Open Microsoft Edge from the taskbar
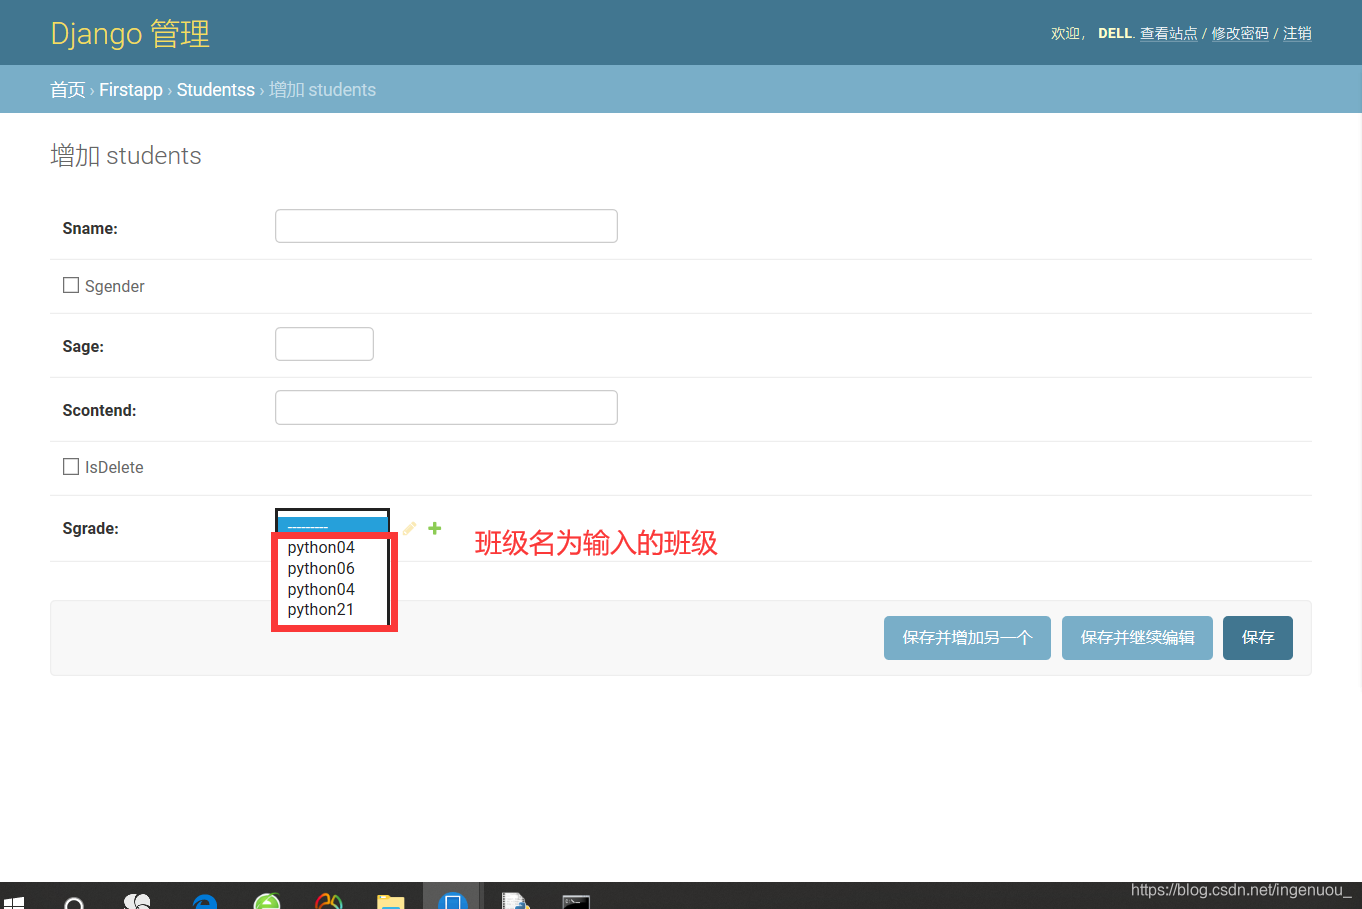The height and width of the screenshot is (909, 1362). click(x=205, y=901)
